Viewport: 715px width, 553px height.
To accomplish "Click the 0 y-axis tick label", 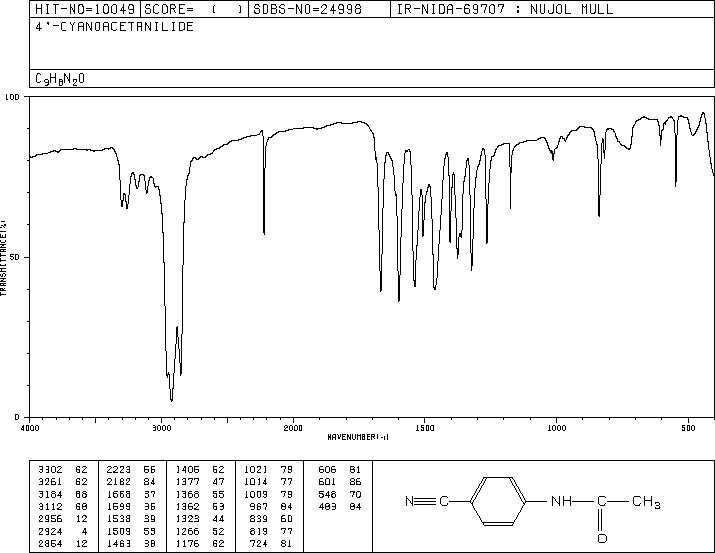I will [x=17, y=417].
